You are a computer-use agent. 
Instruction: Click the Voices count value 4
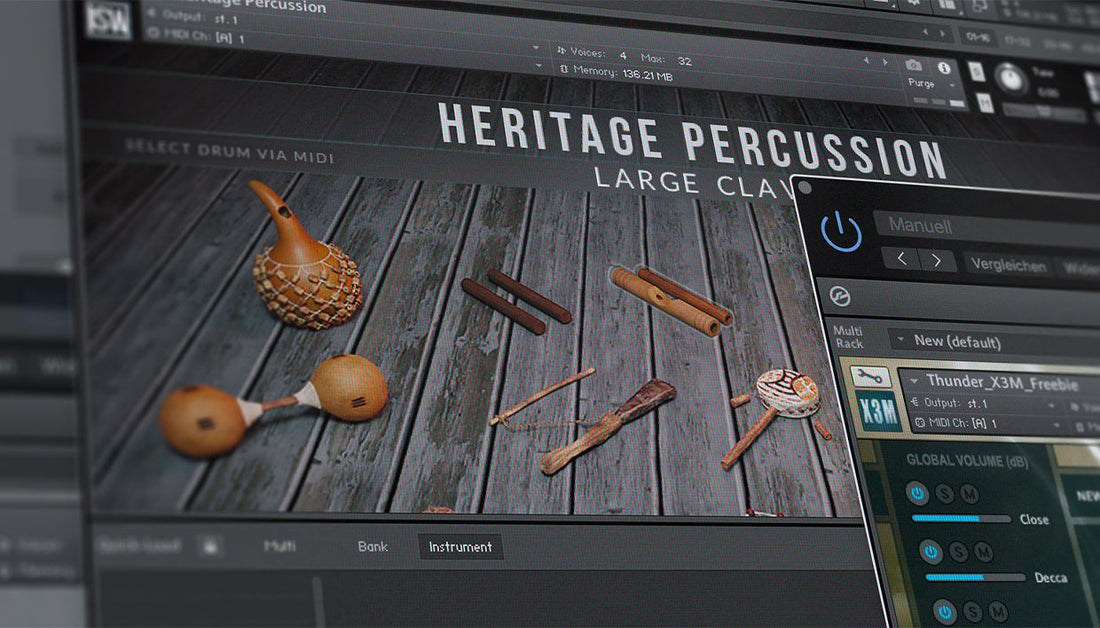[x=623, y=55]
